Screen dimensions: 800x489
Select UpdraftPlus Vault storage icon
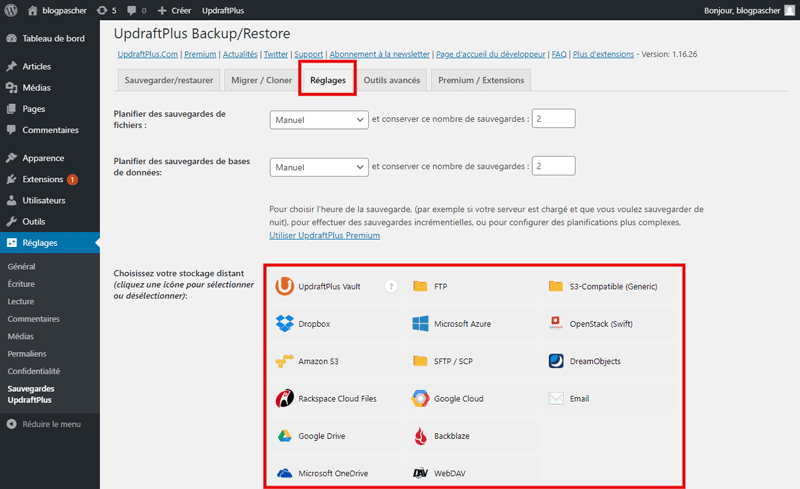pyautogui.click(x=285, y=286)
